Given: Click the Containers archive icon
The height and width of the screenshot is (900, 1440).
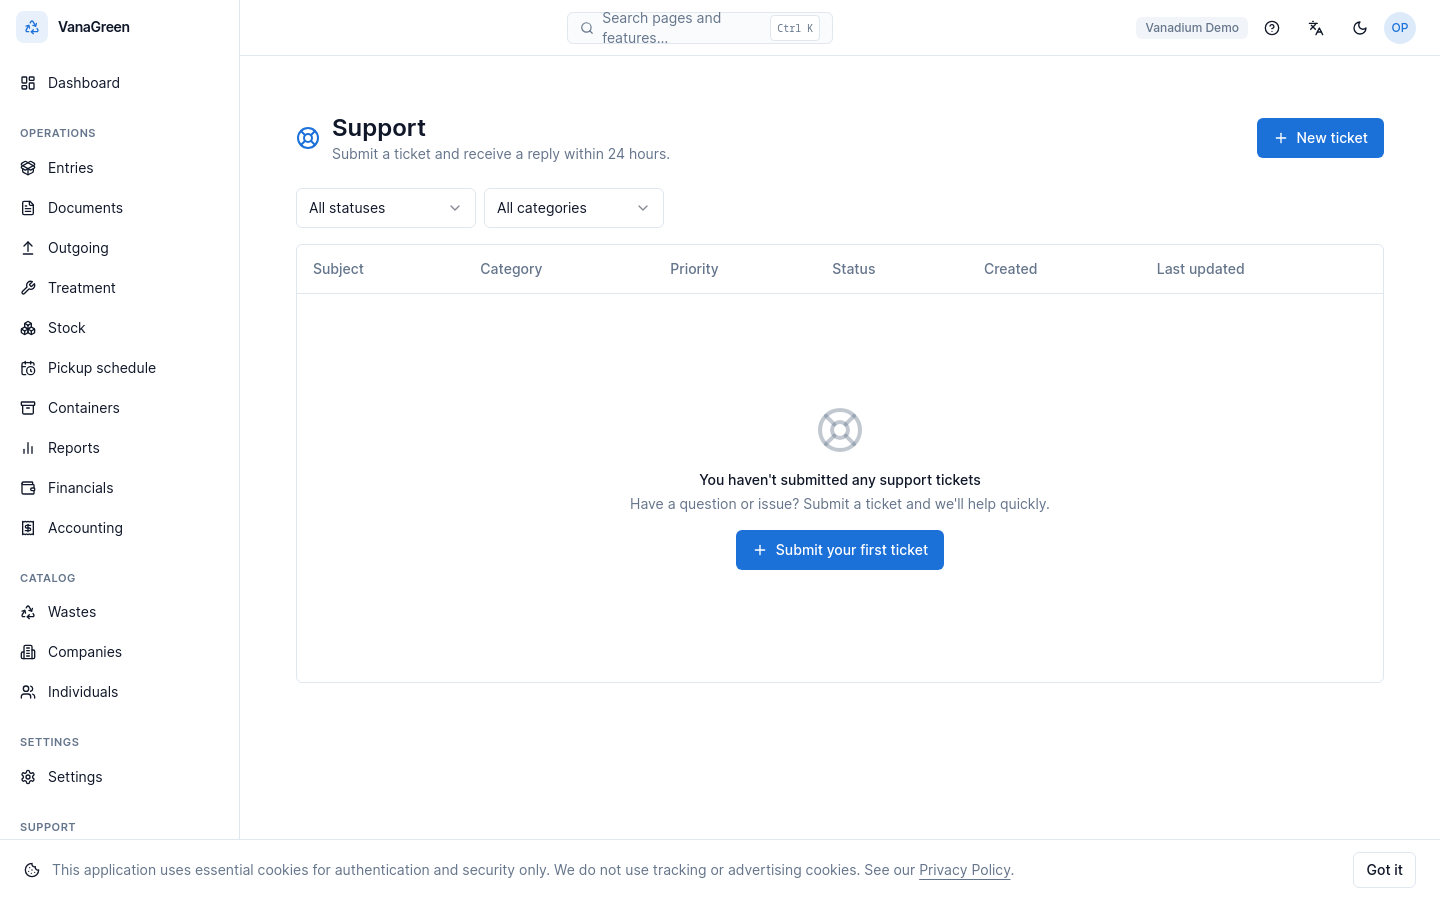Looking at the screenshot, I should [x=28, y=408].
